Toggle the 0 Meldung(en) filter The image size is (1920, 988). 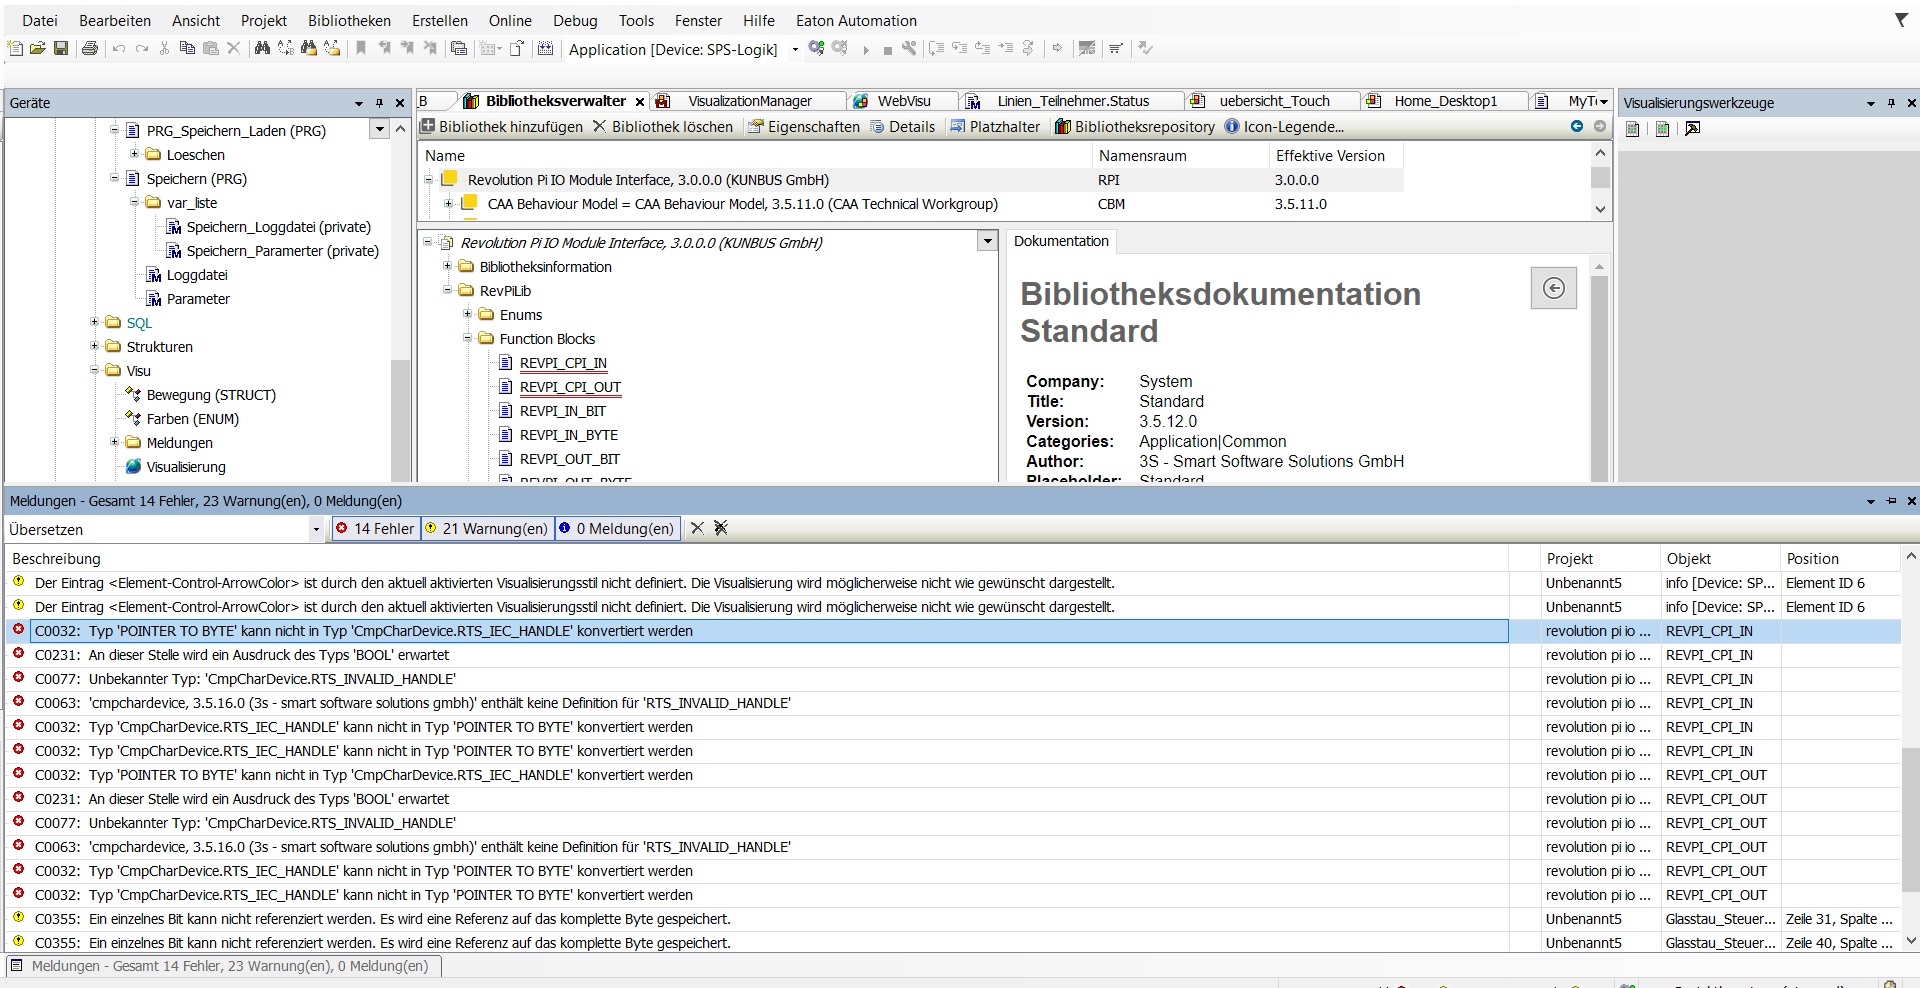pos(617,528)
